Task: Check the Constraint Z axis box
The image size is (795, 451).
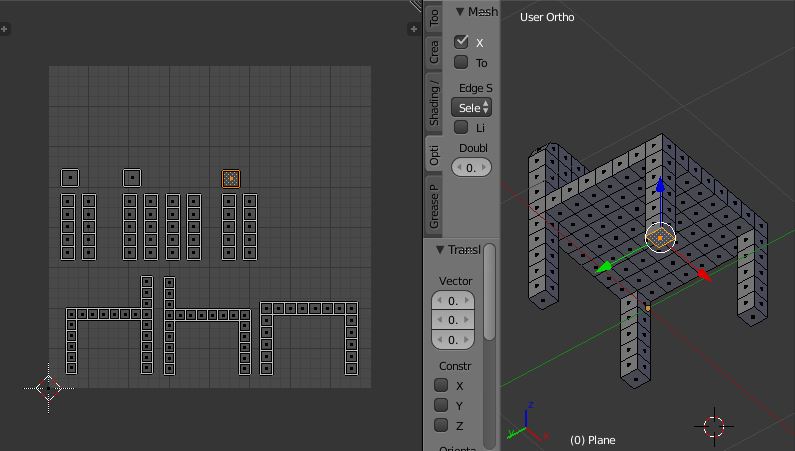Action: point(441,425)
